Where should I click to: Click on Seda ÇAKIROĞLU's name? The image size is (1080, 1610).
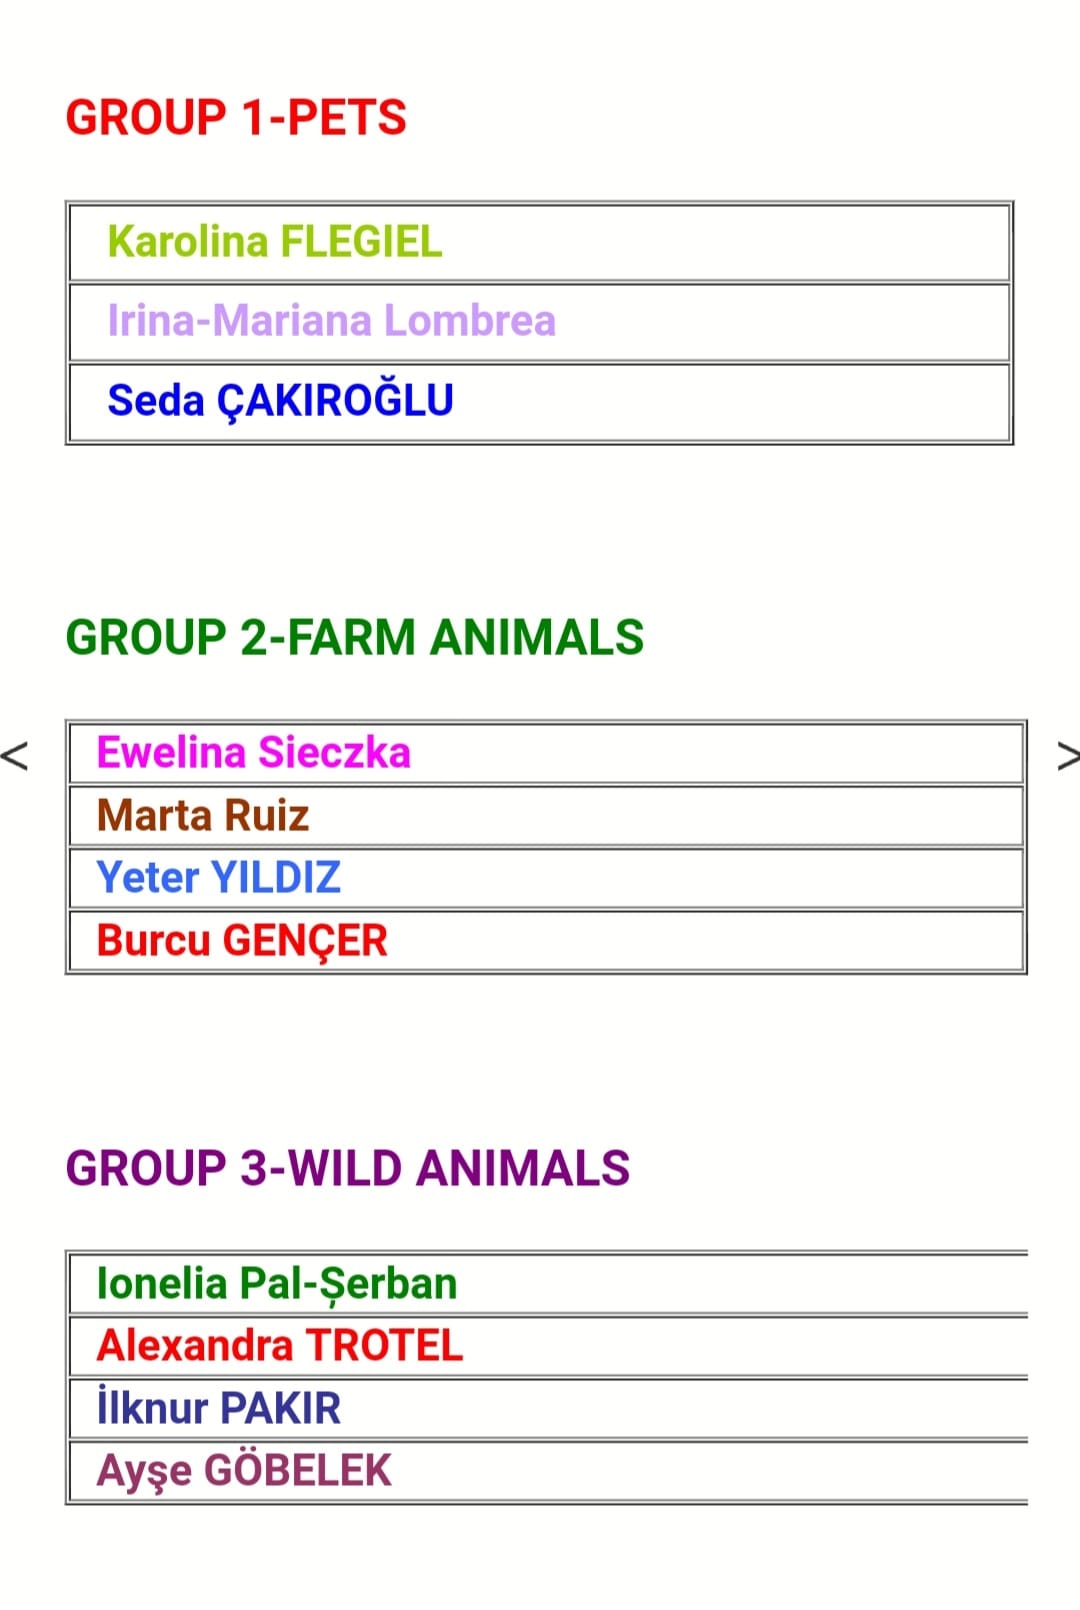point(280,400)
